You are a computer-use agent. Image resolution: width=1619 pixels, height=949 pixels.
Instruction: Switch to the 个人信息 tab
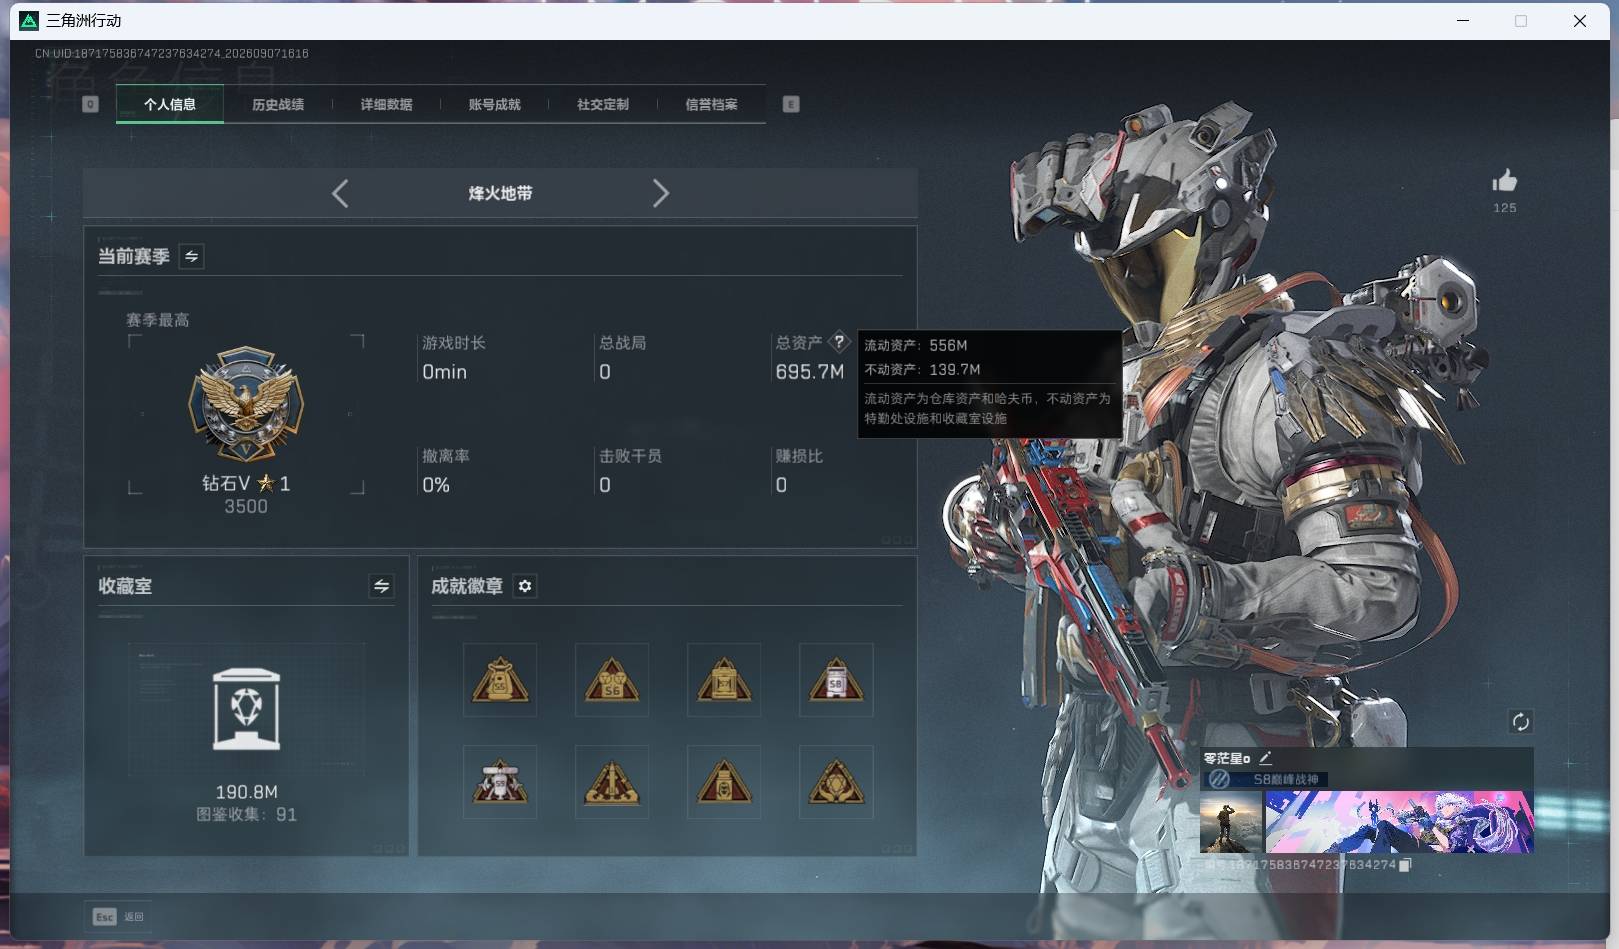pyautogui.click(x=170, y=104)
